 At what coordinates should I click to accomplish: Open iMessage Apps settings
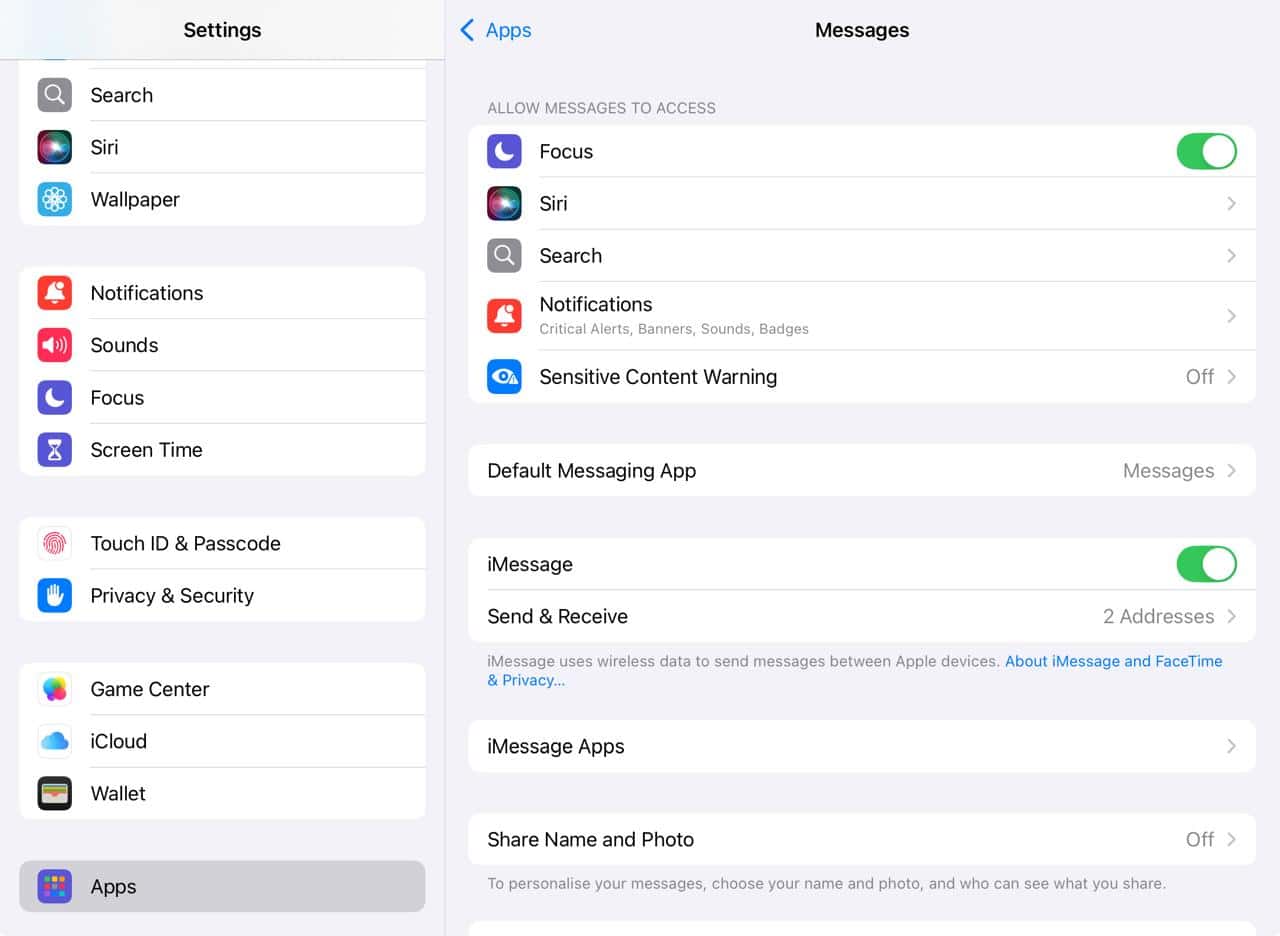pos(862,746)
